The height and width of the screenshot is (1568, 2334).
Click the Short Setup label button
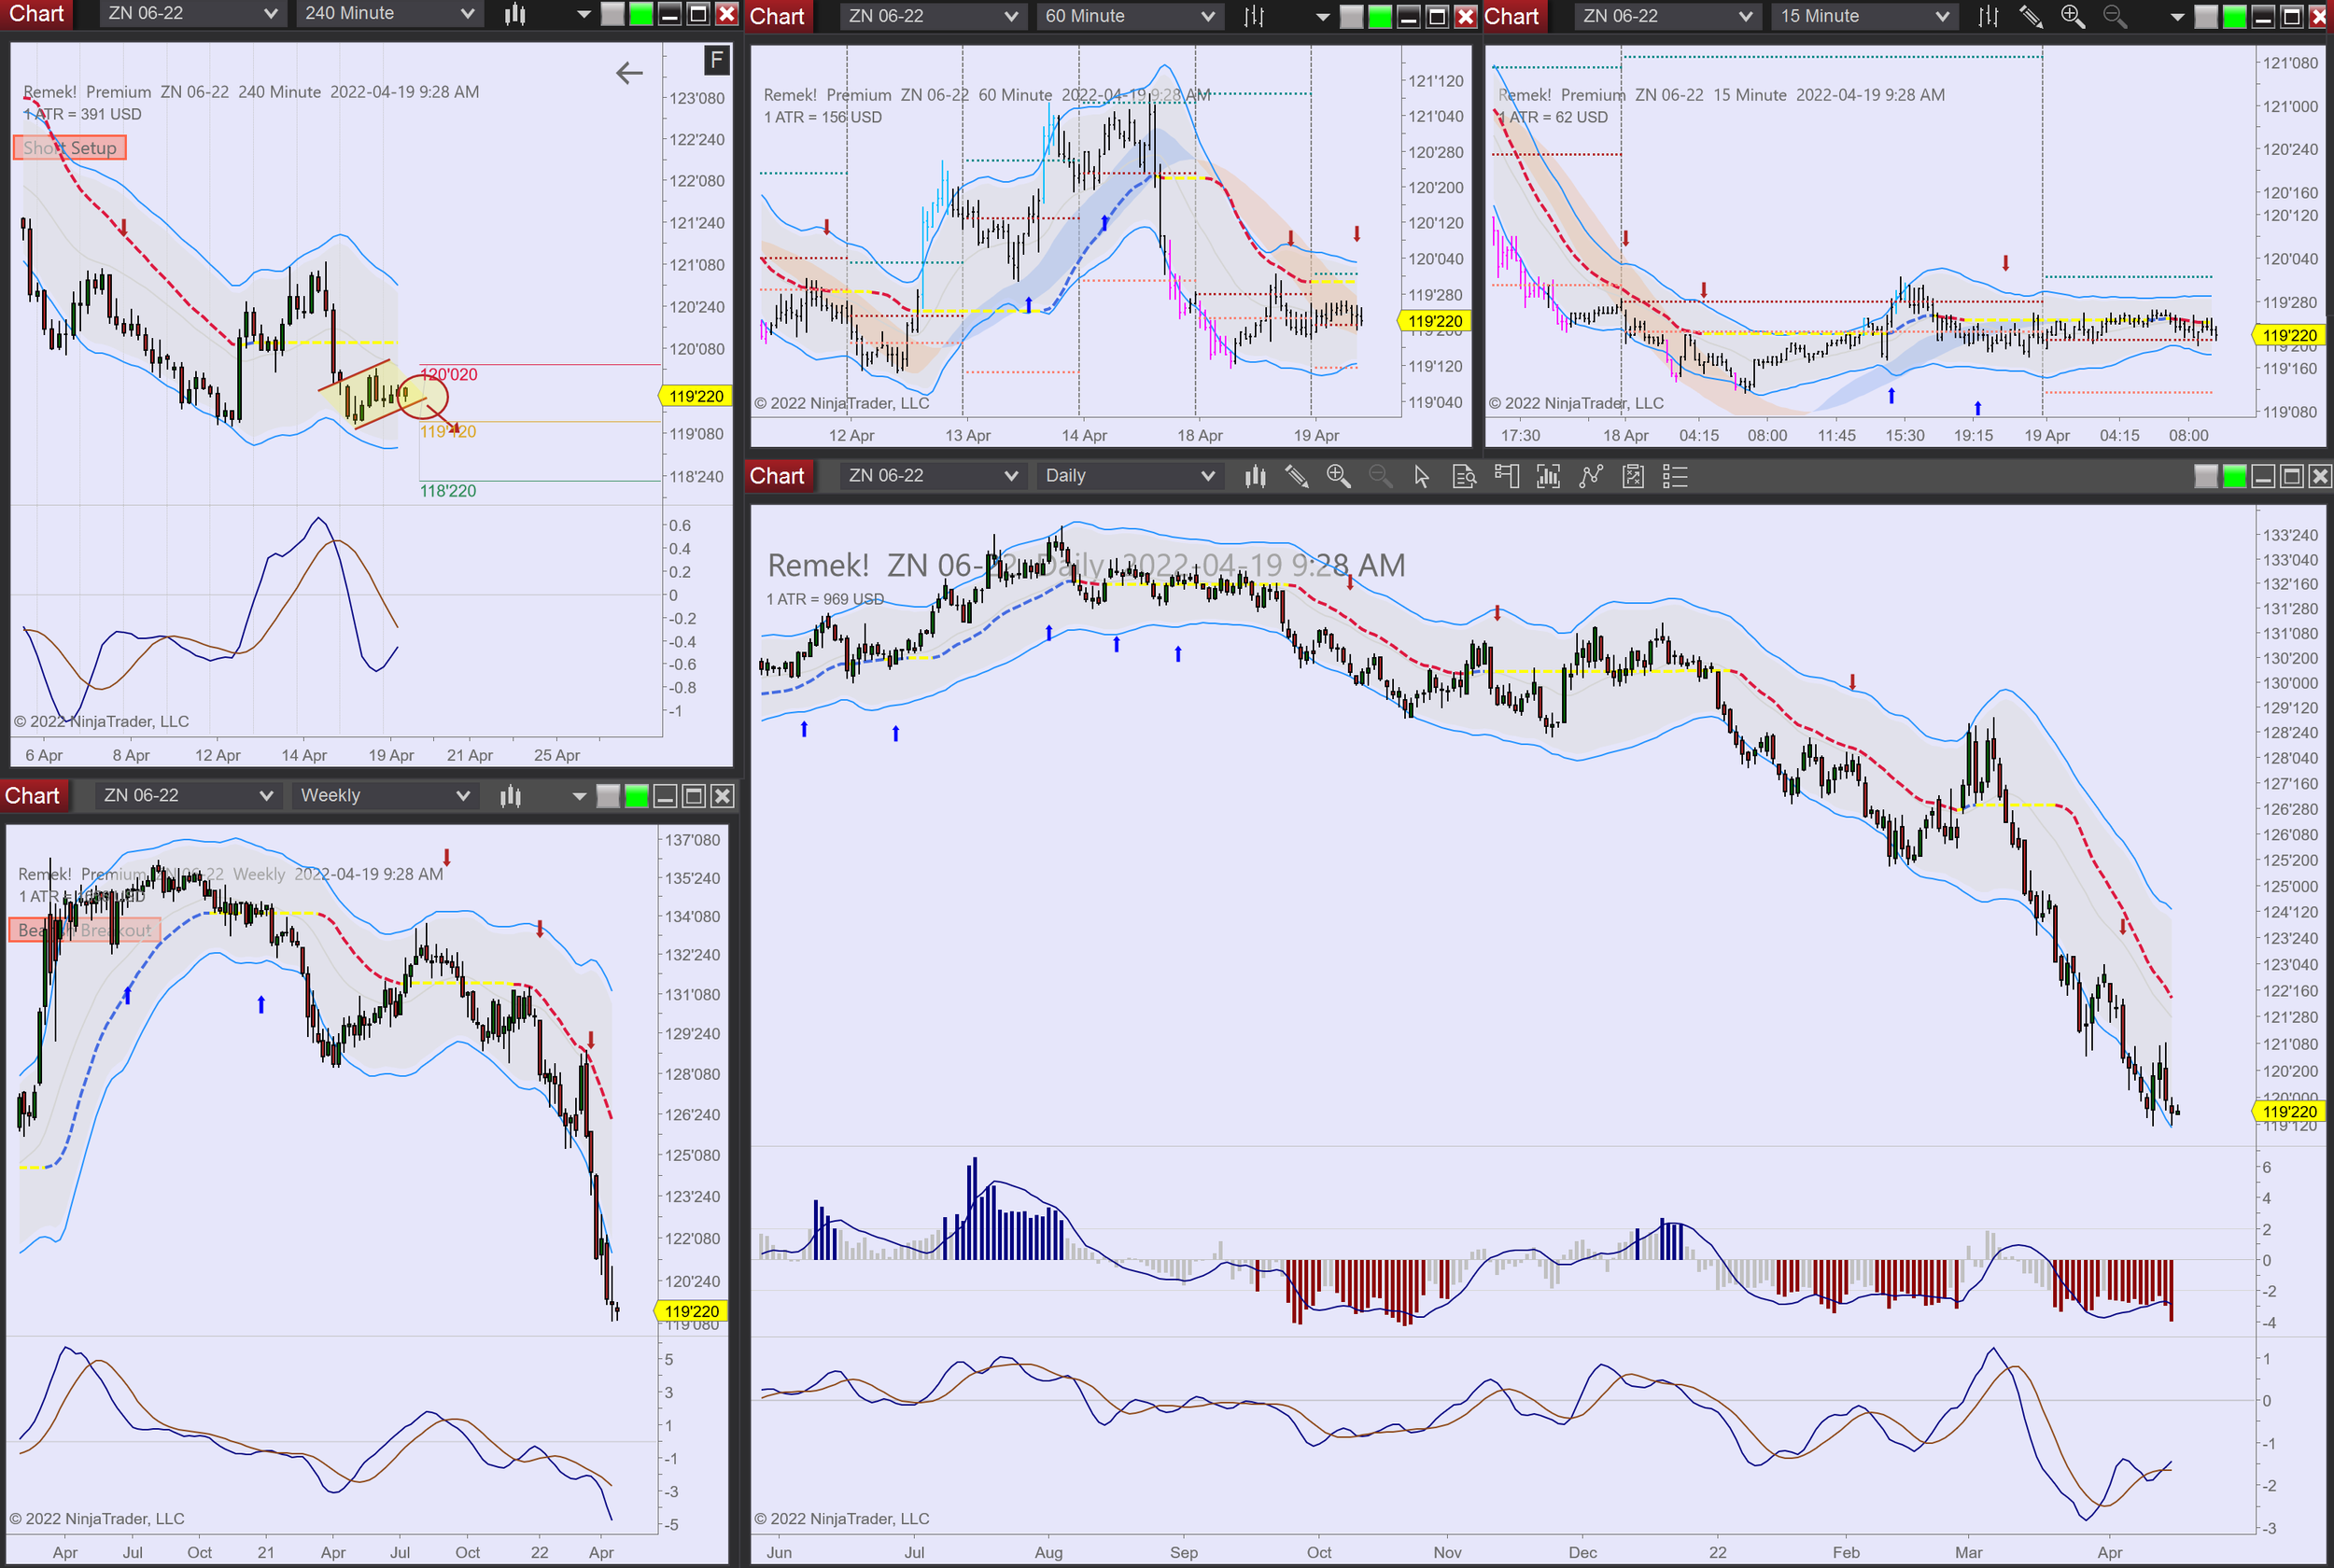point(70,148)
